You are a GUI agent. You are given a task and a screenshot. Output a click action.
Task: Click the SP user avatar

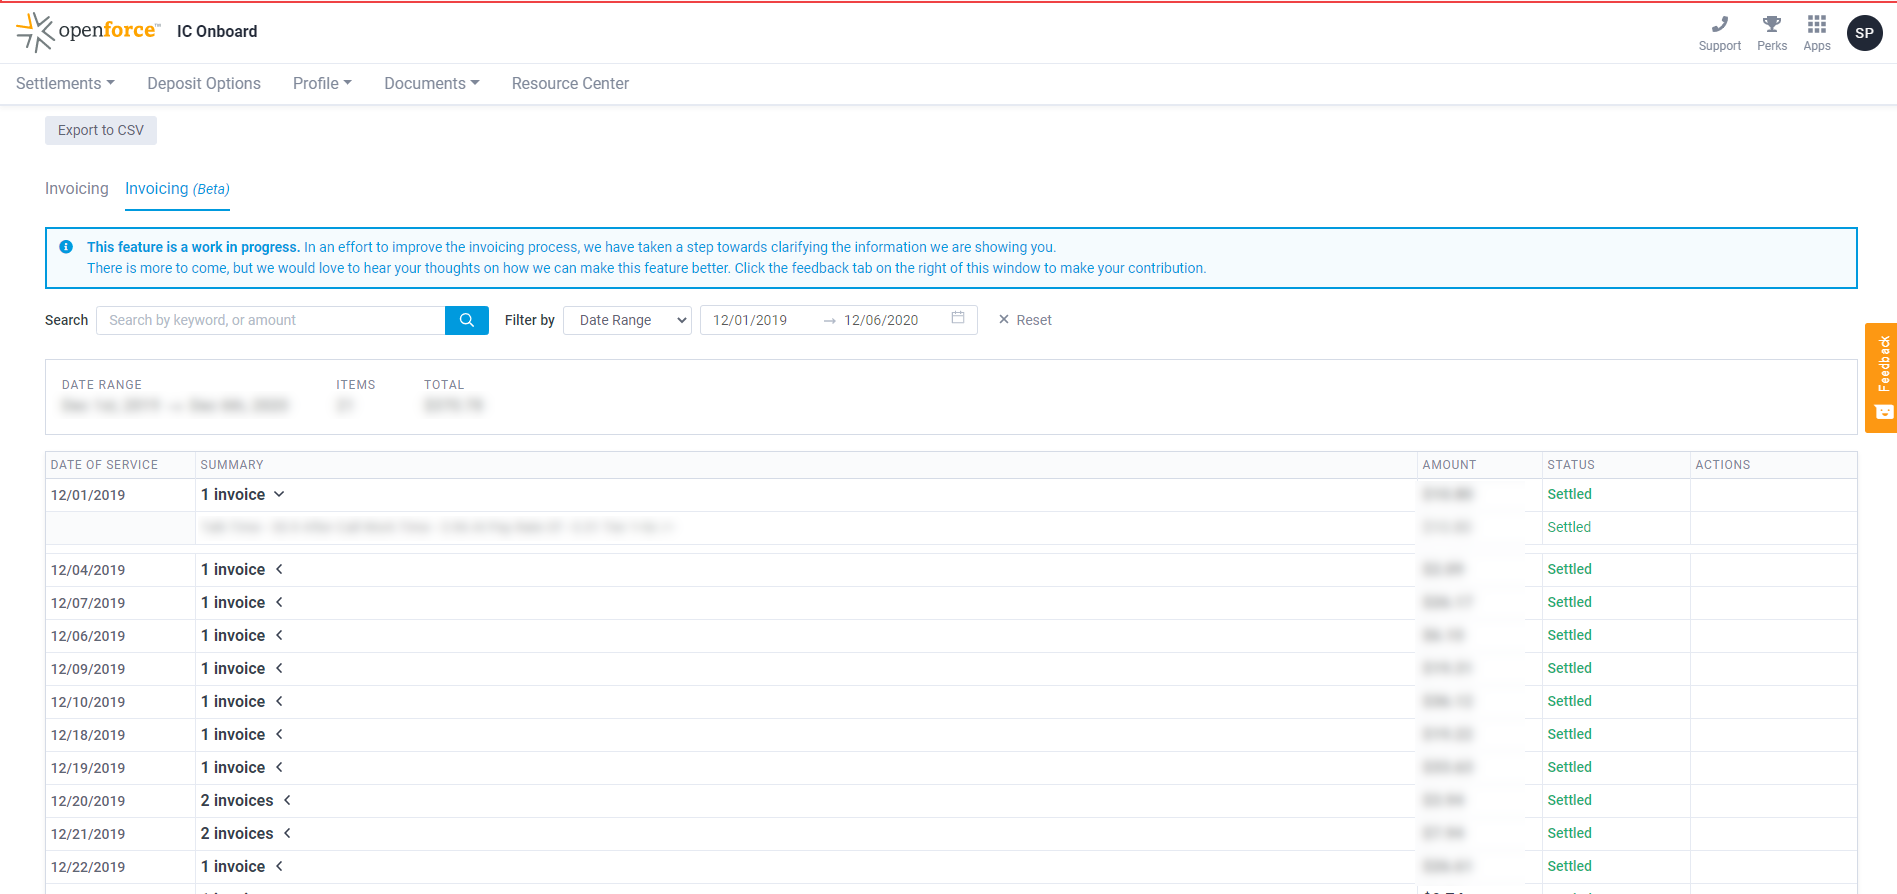pyautogui.click(x=1864, y=33)
